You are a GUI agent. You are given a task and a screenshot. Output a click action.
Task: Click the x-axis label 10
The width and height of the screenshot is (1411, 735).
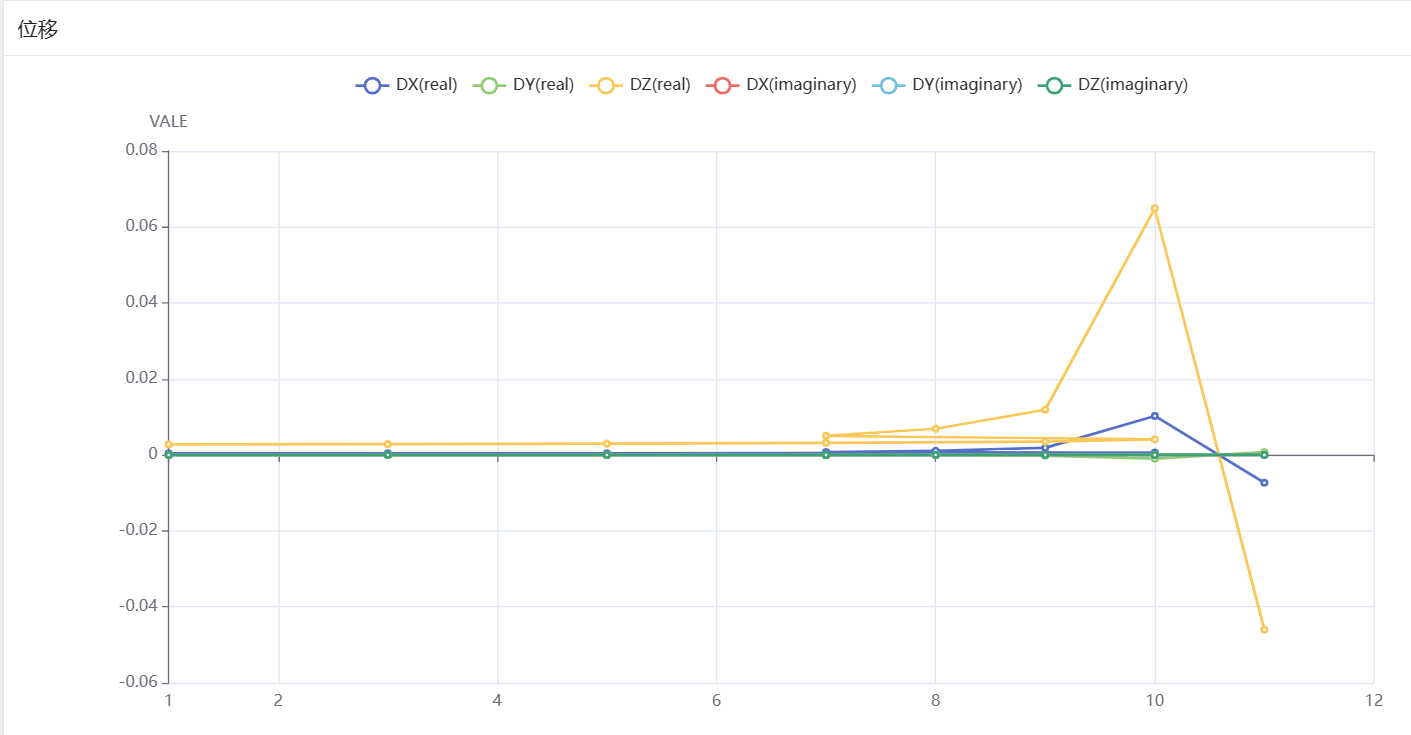pyautogui.click(x=1154, y=700)
